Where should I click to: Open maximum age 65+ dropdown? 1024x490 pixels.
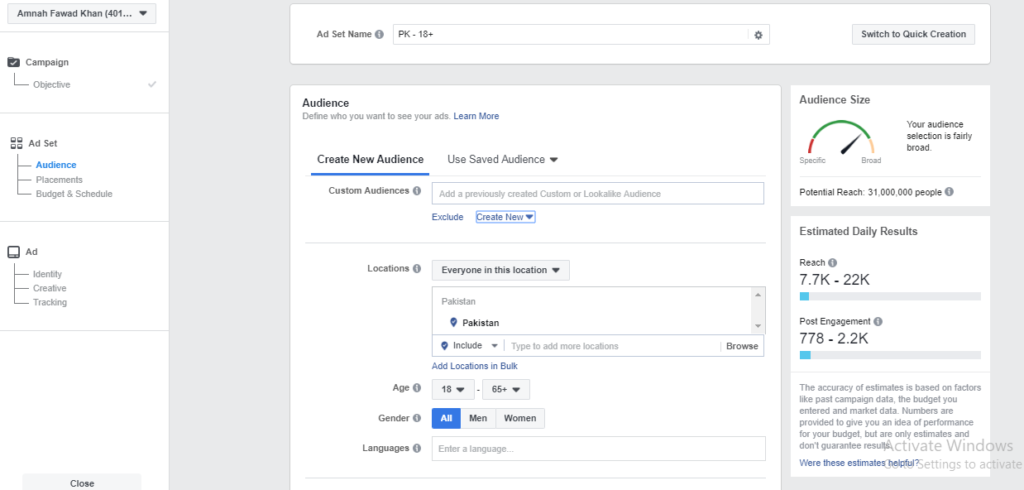(x=506, y=389)
